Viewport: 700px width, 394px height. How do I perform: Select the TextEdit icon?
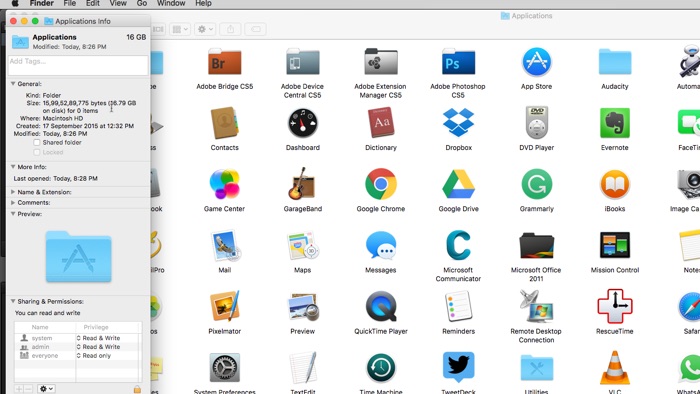point(303,368)
